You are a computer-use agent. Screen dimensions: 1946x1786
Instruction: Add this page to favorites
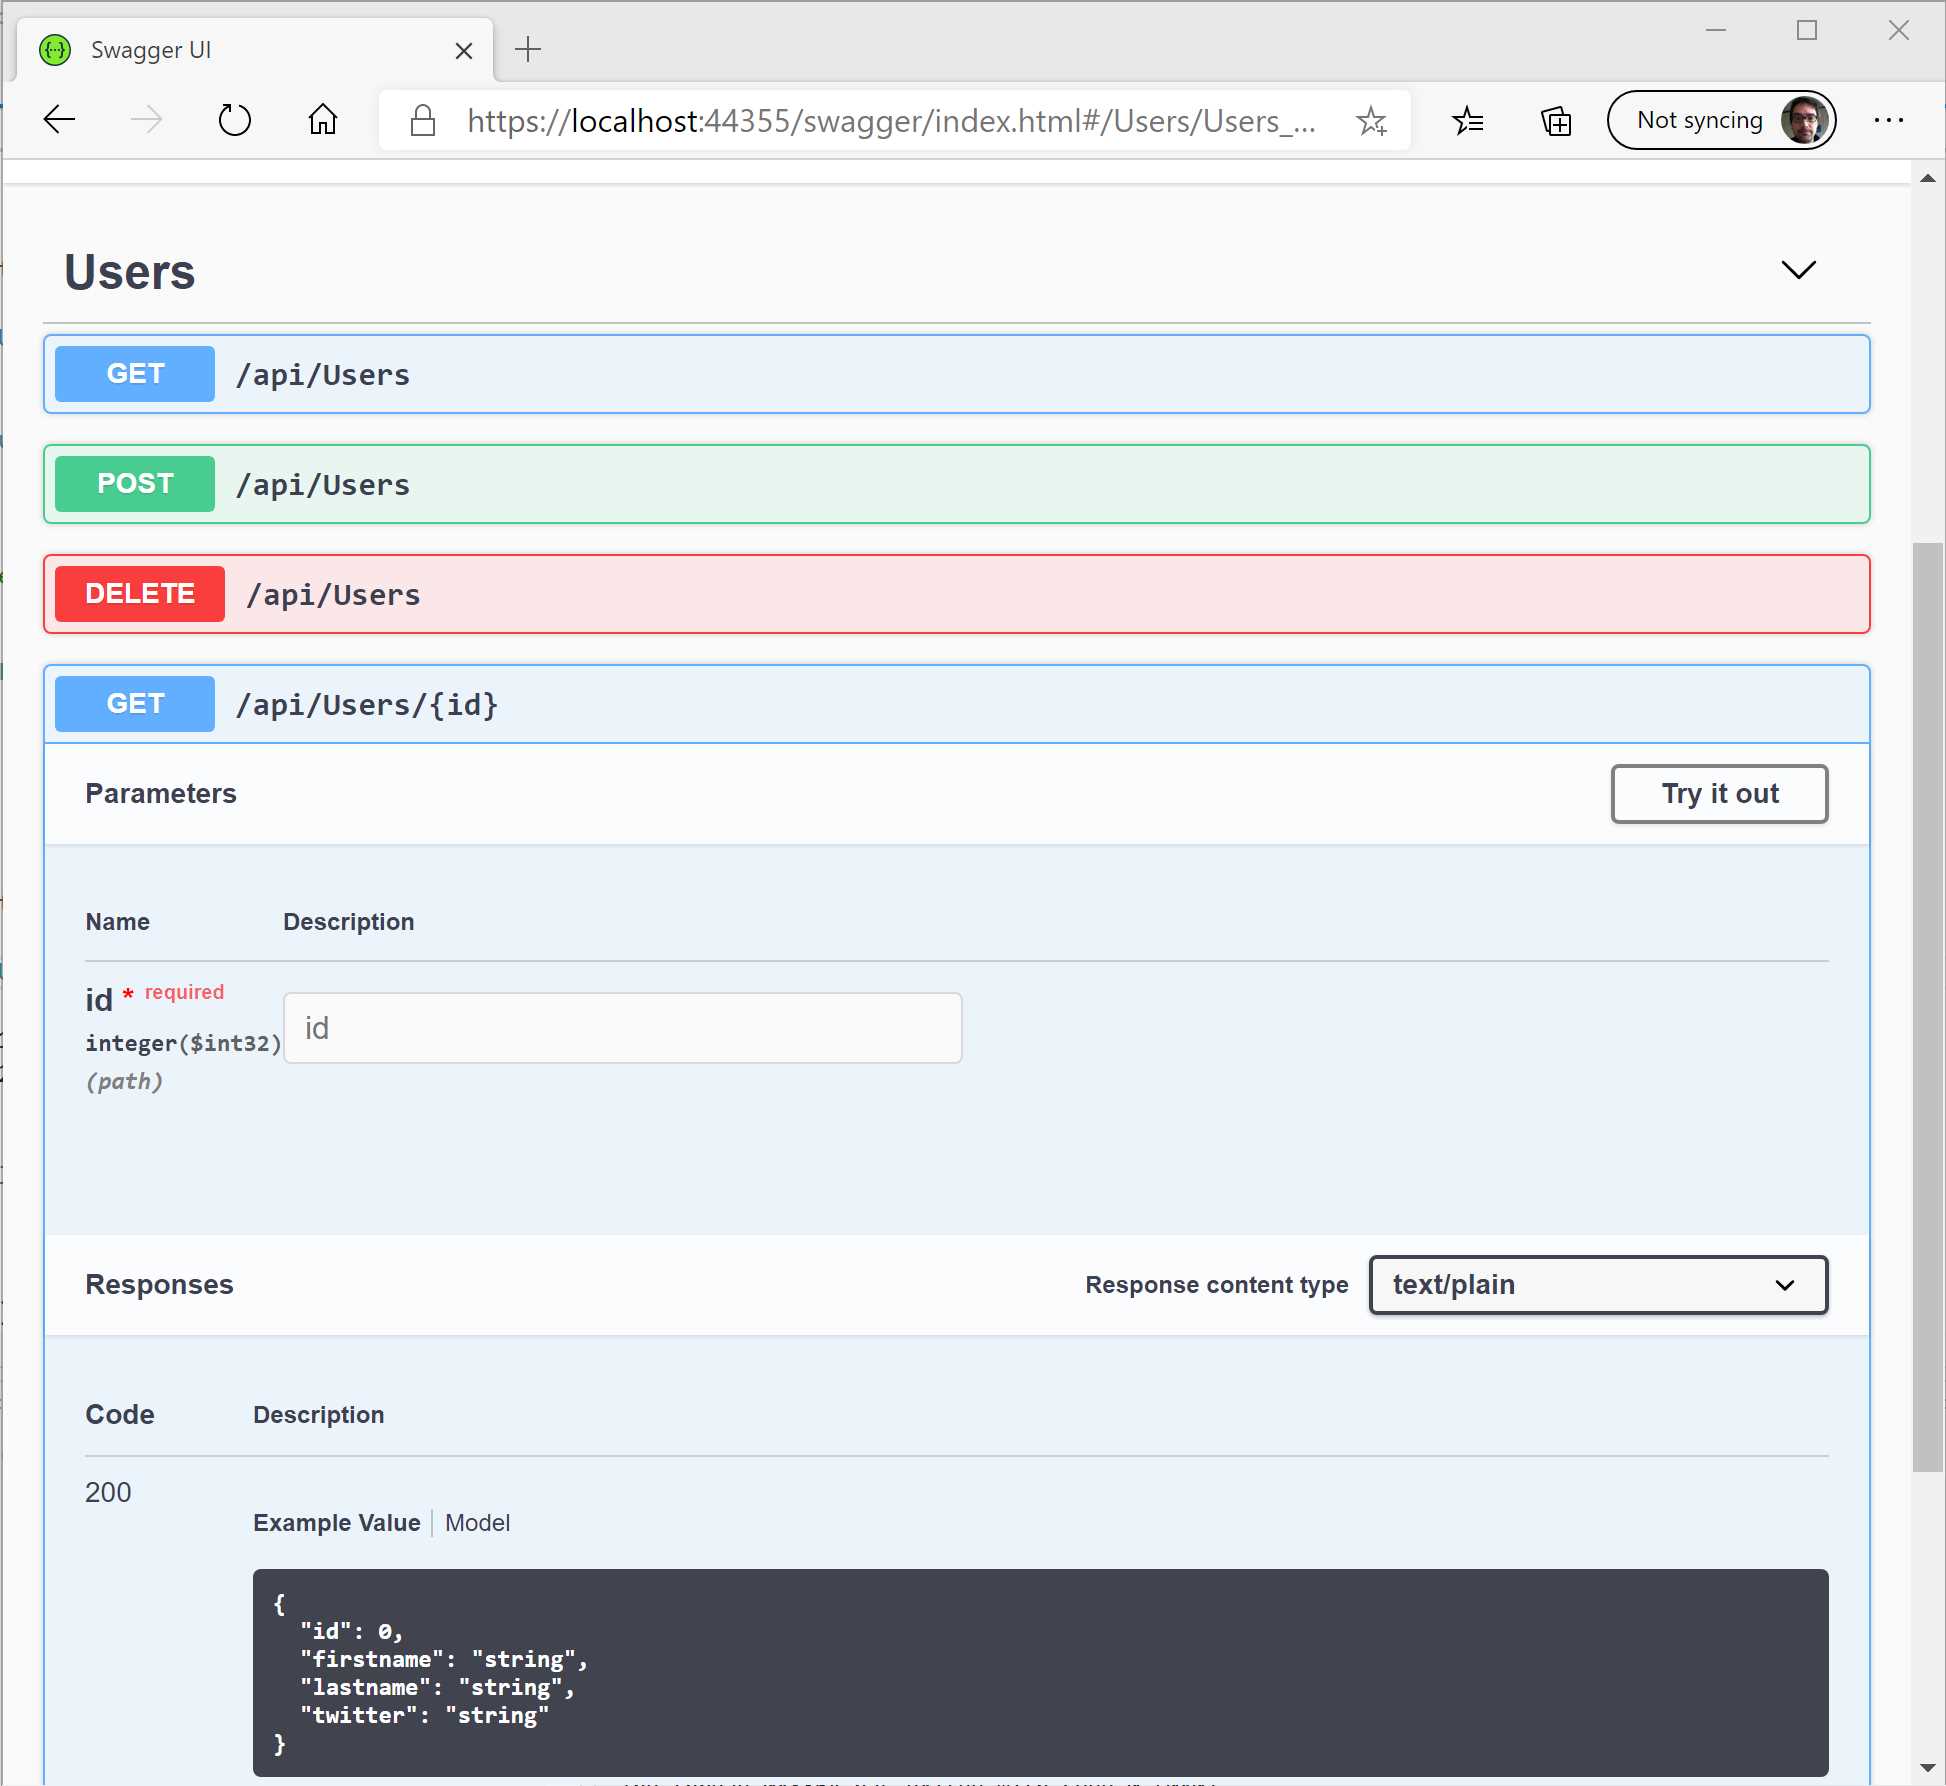[x=1372, y=120]
